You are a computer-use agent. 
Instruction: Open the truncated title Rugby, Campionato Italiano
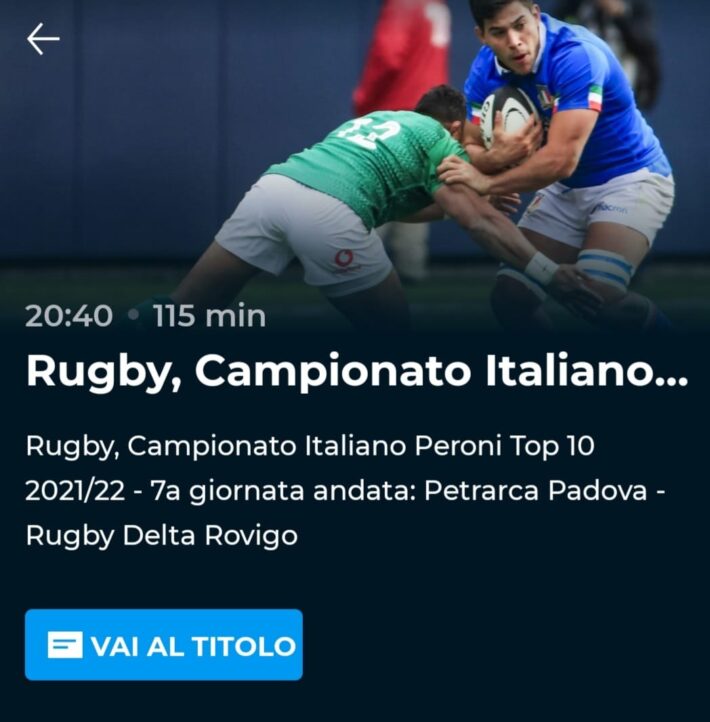click(x=357, y=371)
